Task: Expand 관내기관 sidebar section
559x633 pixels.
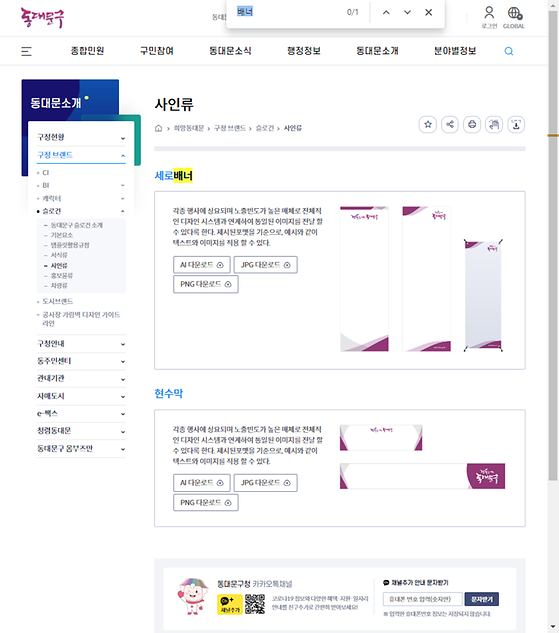Action: (x=81, y=378)
